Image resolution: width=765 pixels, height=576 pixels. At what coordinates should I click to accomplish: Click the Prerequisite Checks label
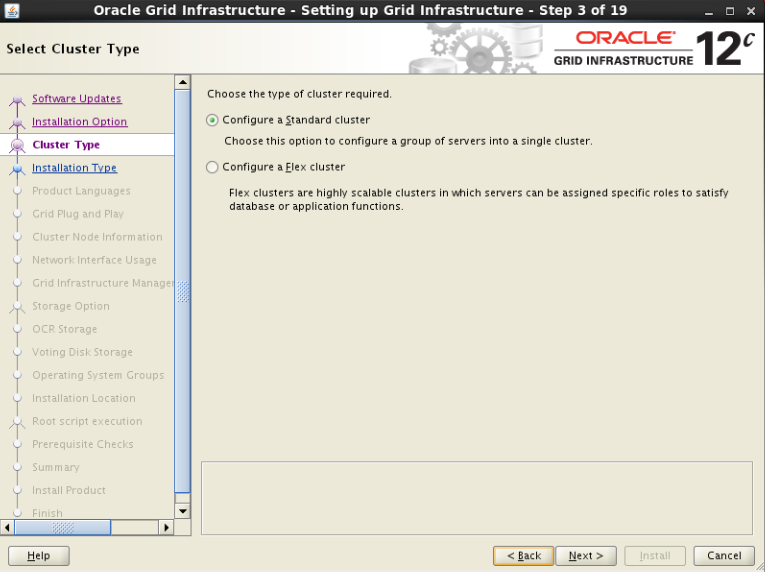(x=82, y=444)
